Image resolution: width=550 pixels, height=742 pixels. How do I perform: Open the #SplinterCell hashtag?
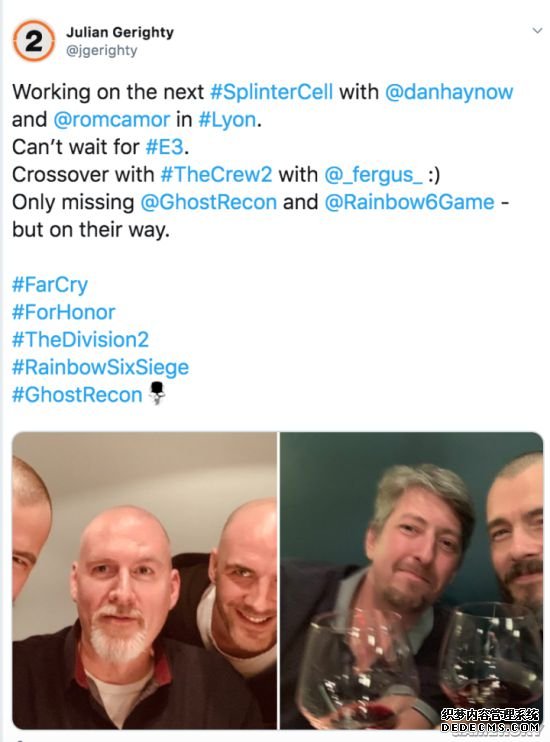(x=271, y=92)
